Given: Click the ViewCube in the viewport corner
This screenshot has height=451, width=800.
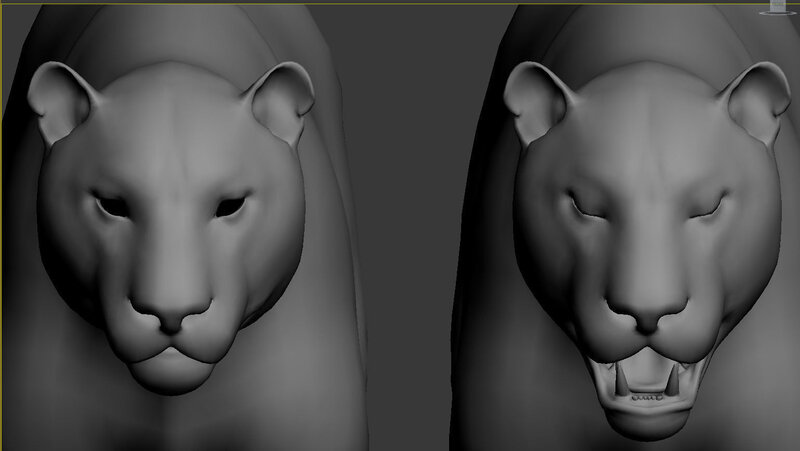Looking at the screenshot, I should pos(775,7).
